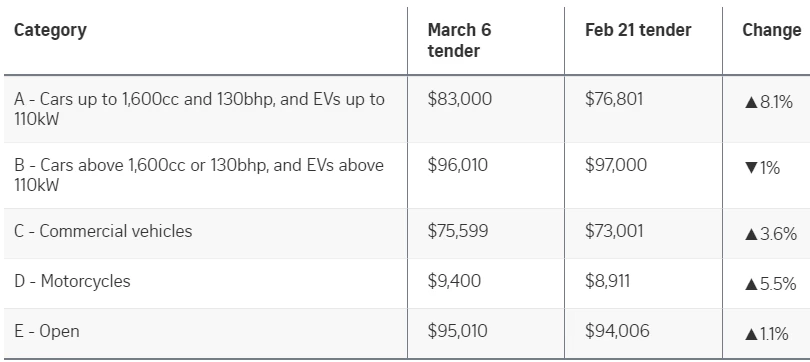The height and width of the screenshot is (362, 810).
Task: Click the $97,000 Feb 21 price
Action: (616, 165)
